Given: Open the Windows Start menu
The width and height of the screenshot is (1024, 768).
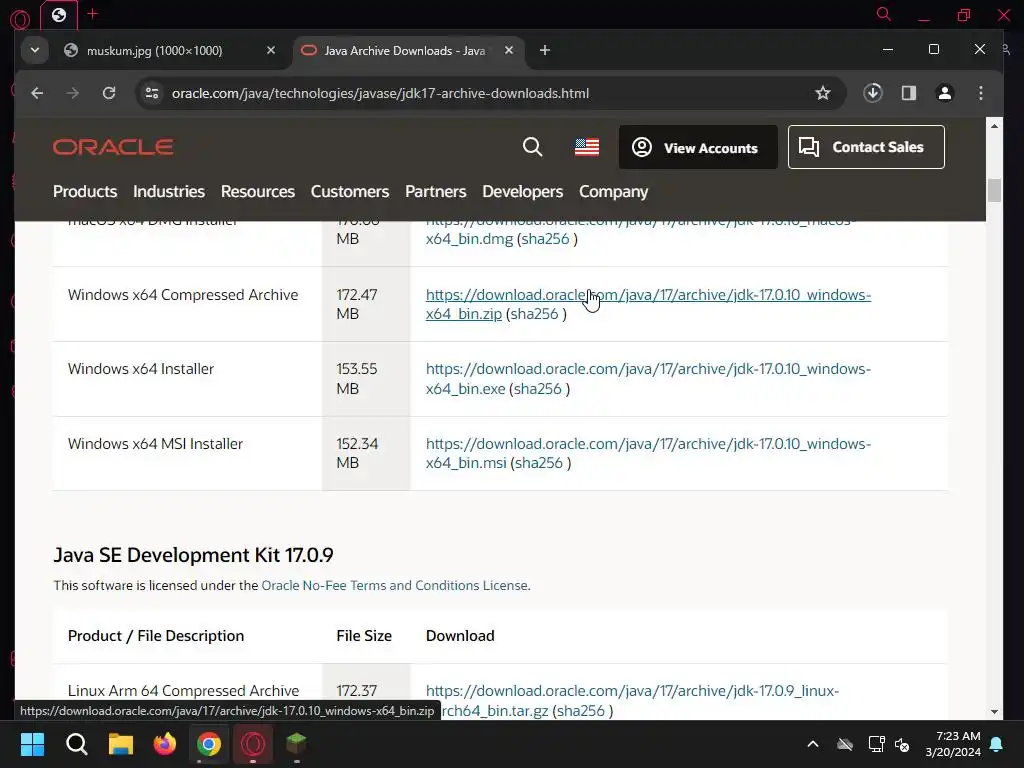Looking at the screenshot, I should [x=32, y=744].
